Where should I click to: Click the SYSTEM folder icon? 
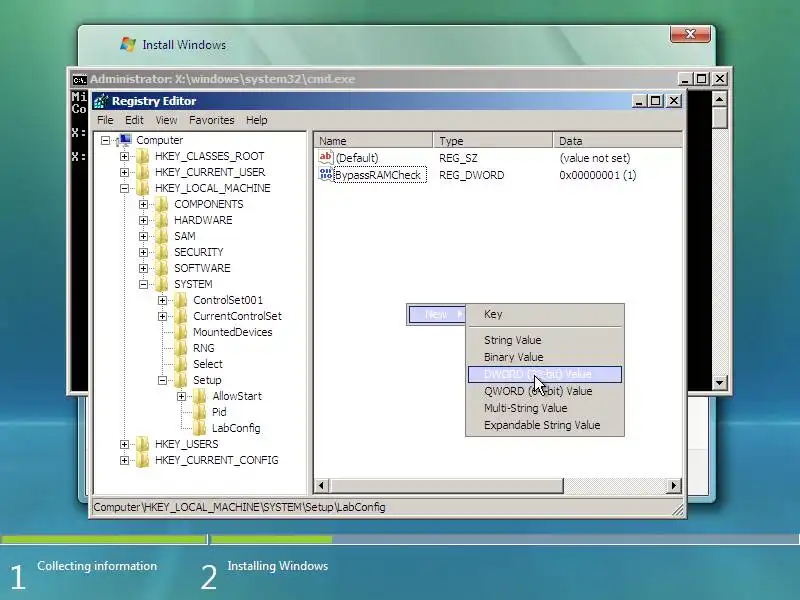click(x=162, y=284)
